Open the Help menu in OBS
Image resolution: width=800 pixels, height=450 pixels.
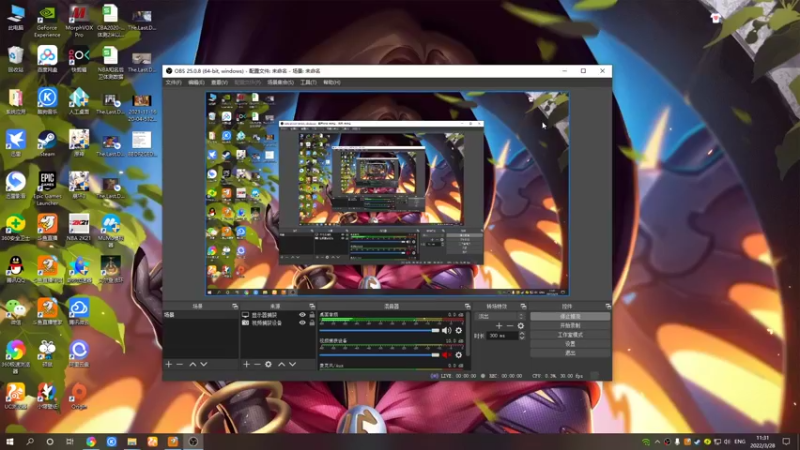(x=332, y=83)
